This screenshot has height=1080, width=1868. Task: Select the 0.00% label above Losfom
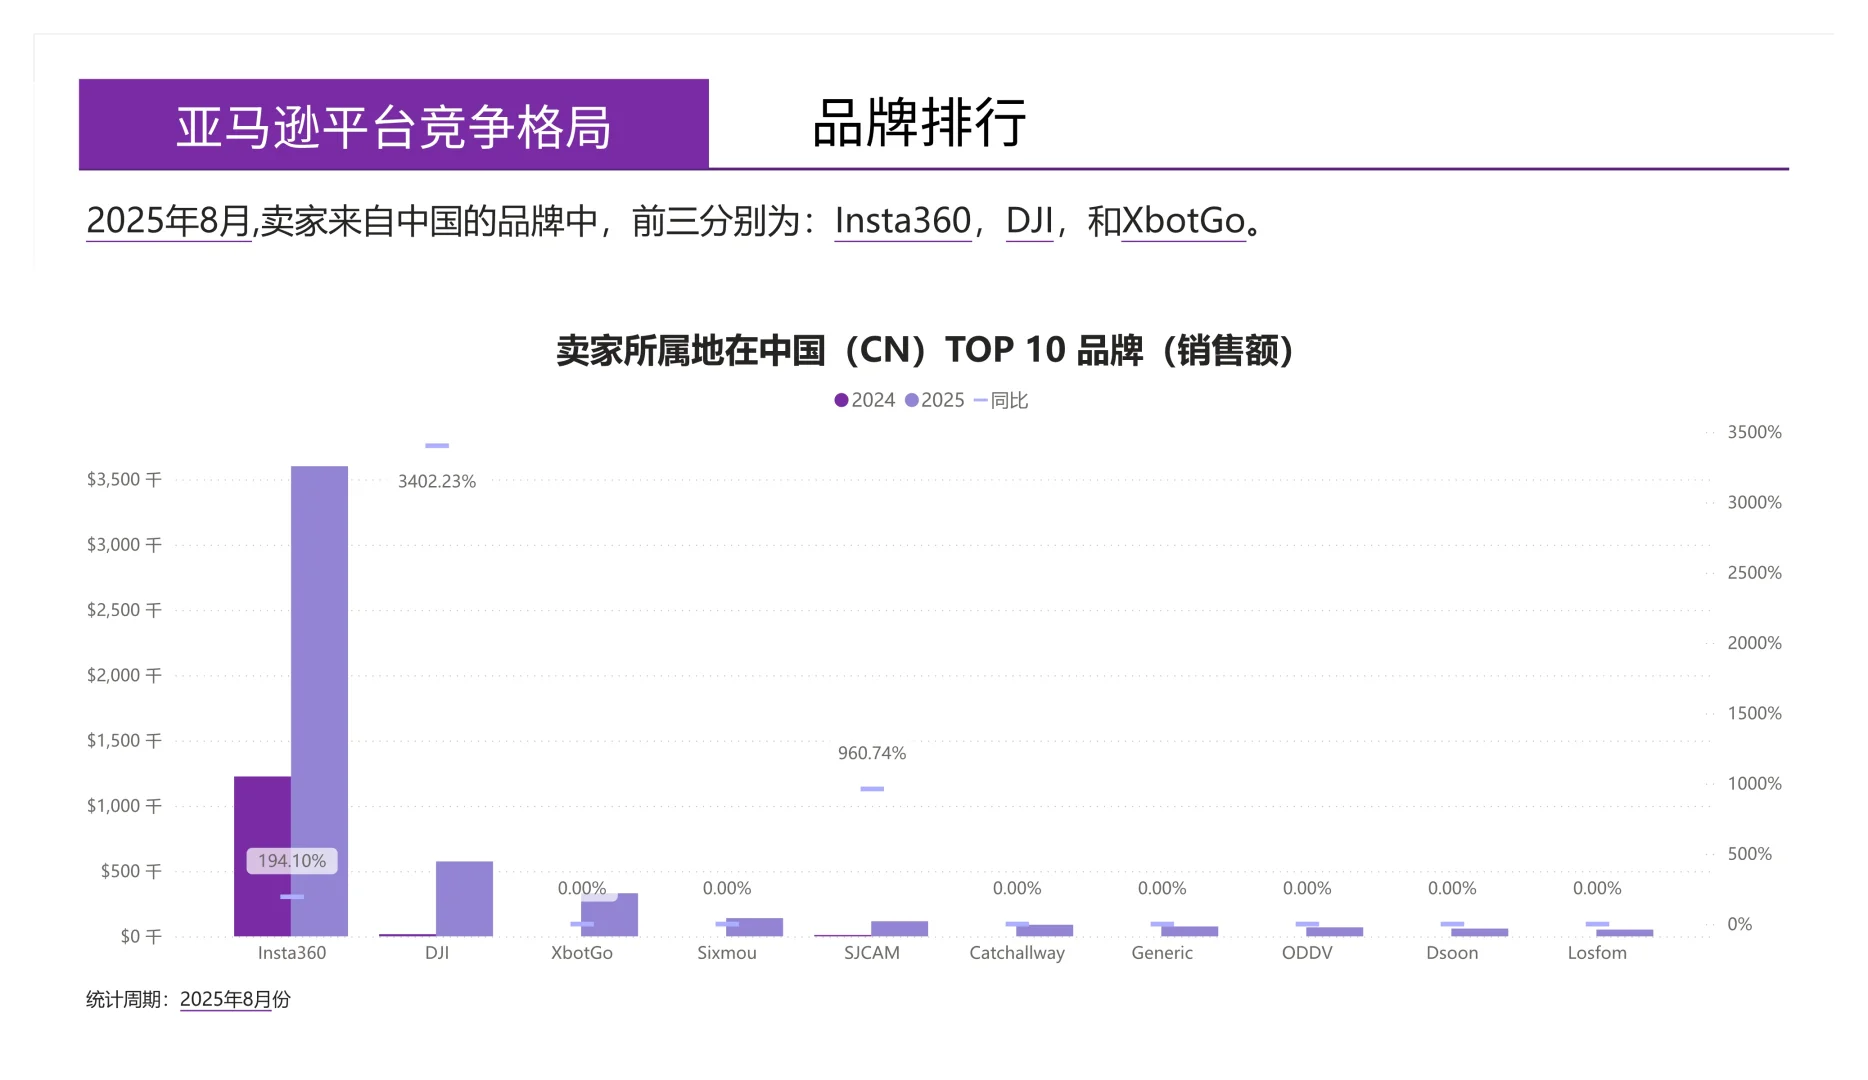[1597, 888]
